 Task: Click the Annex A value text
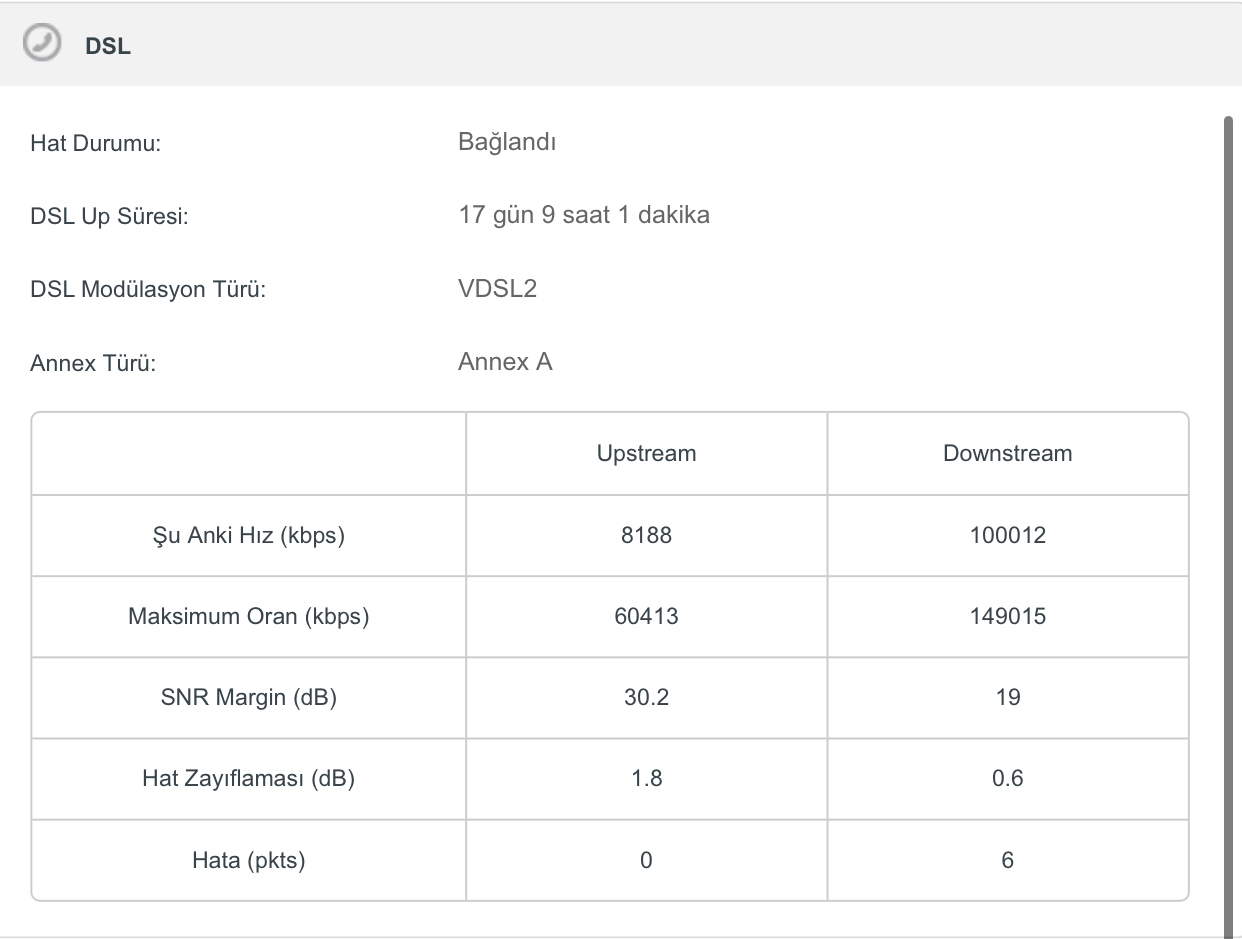coord(505,362)
